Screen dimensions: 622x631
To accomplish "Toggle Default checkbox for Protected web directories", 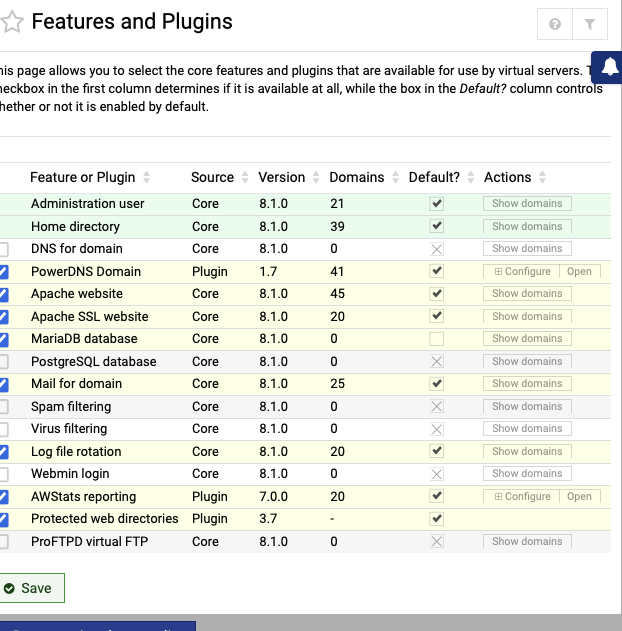I will [437, 519].
